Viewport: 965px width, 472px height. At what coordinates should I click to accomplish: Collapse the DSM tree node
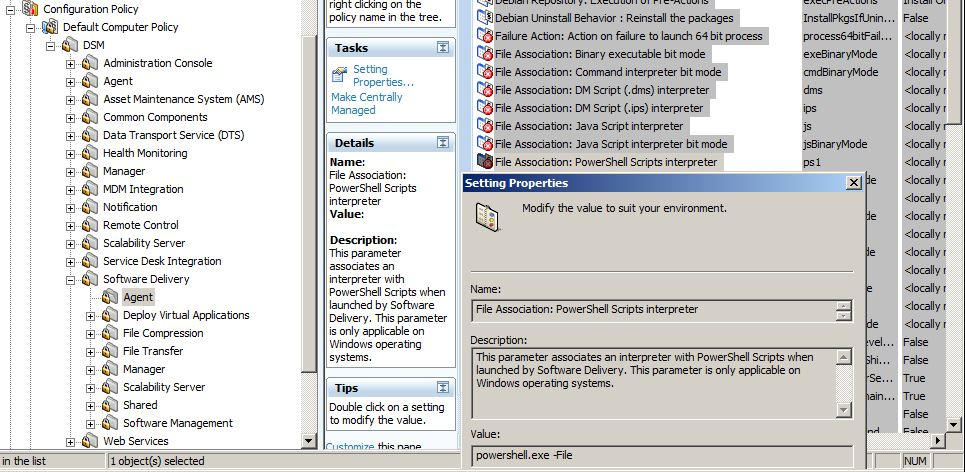click(x=50, y=46)
